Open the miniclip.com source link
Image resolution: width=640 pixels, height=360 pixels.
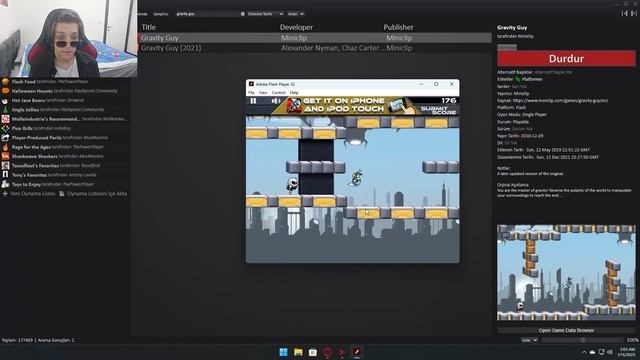pyautogui.click(x=560, y=100)
